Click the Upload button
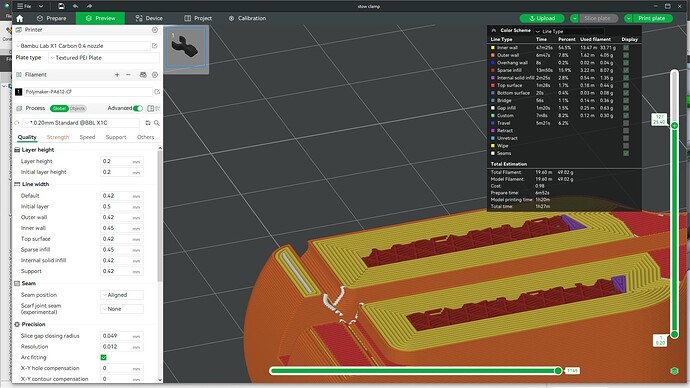 [x=542, y=18]
